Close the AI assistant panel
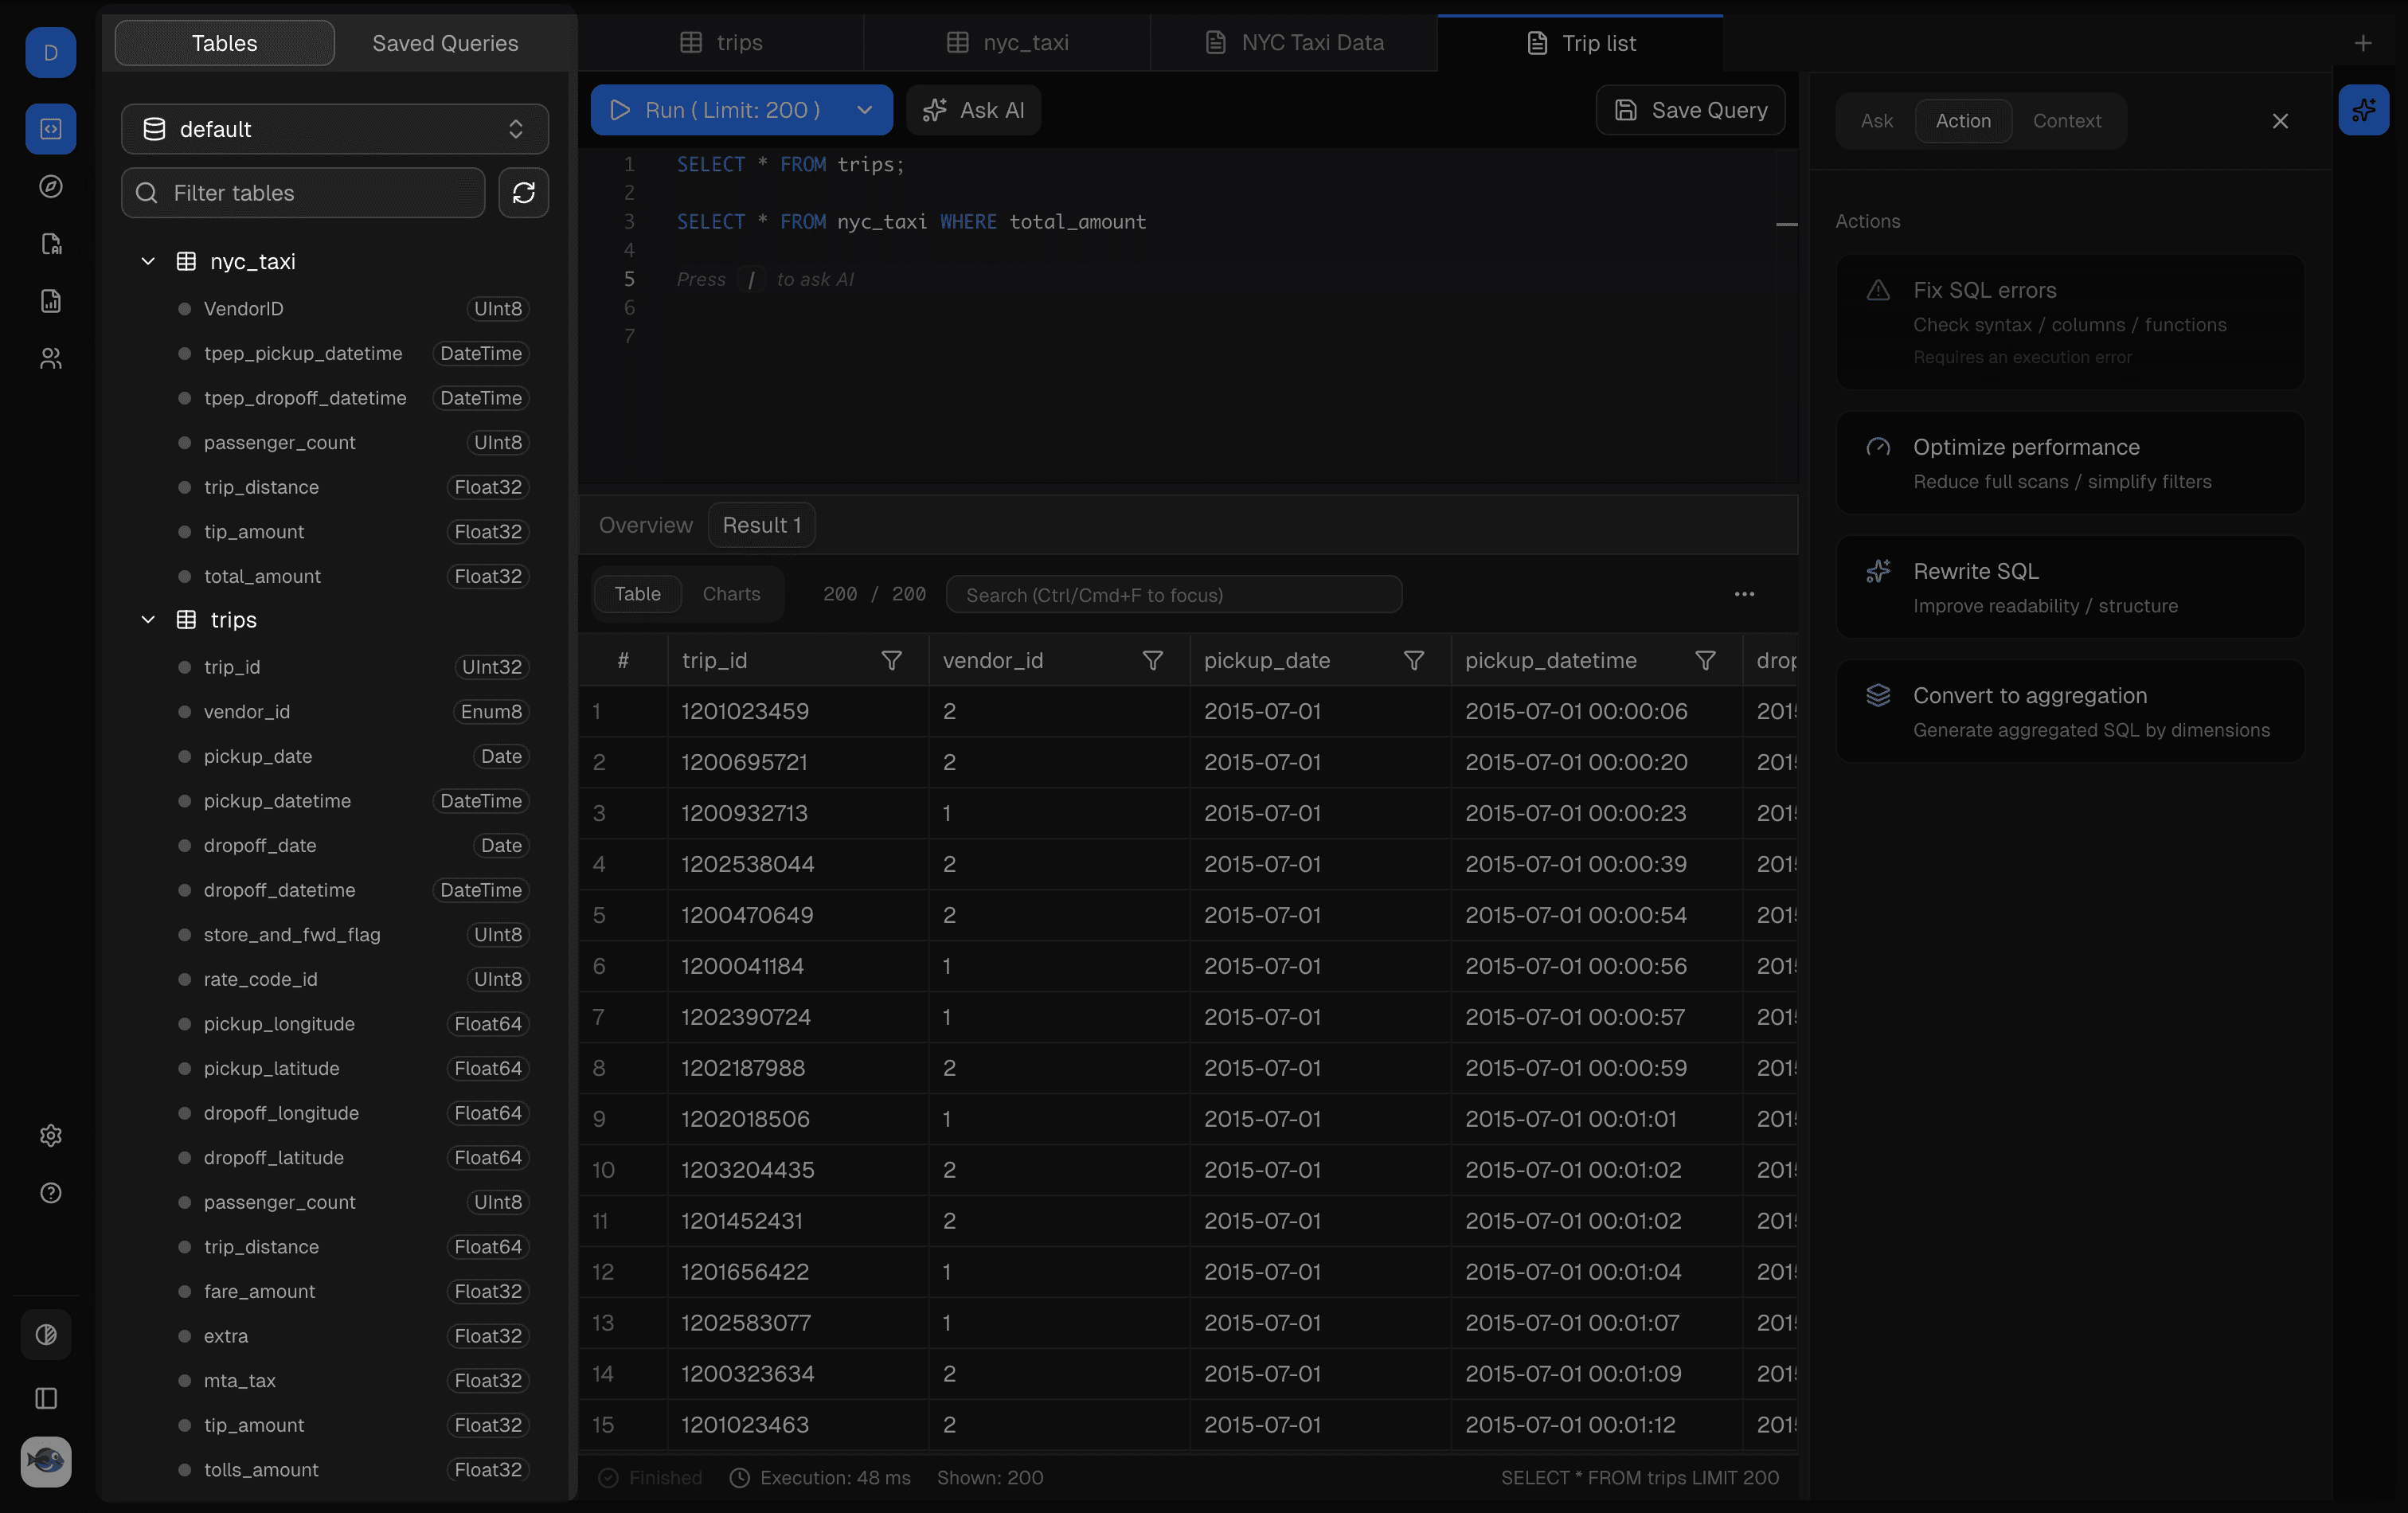 coord(2280,121)
